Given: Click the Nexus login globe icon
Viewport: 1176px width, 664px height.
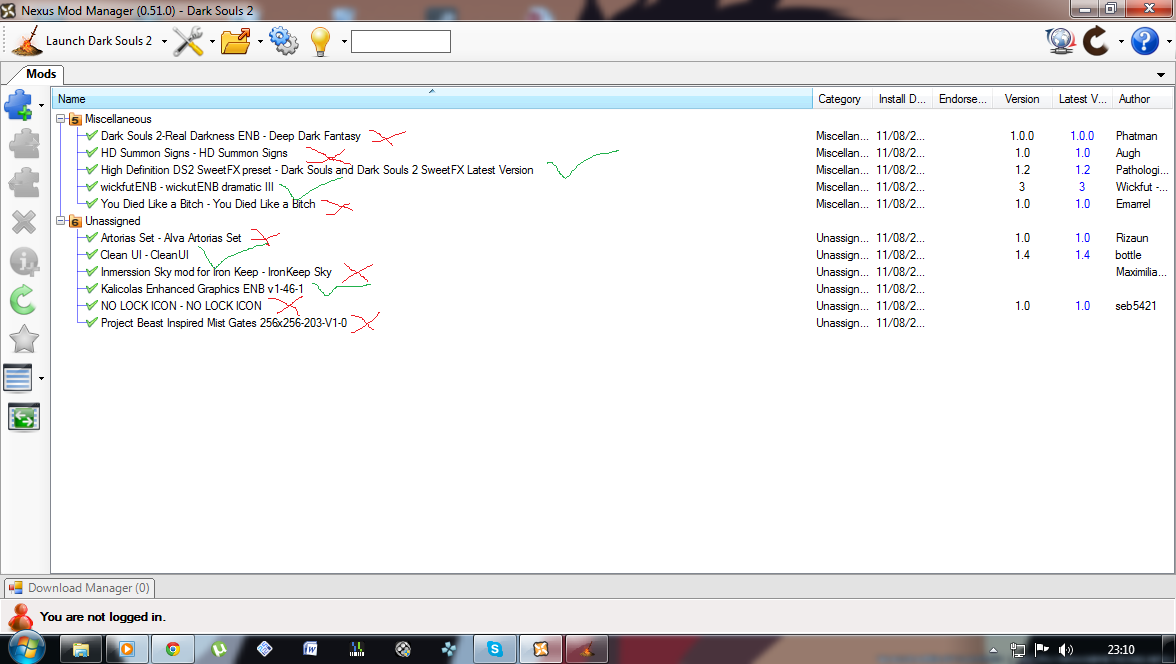Looking at the screenshot, I should click(1060, 41).
